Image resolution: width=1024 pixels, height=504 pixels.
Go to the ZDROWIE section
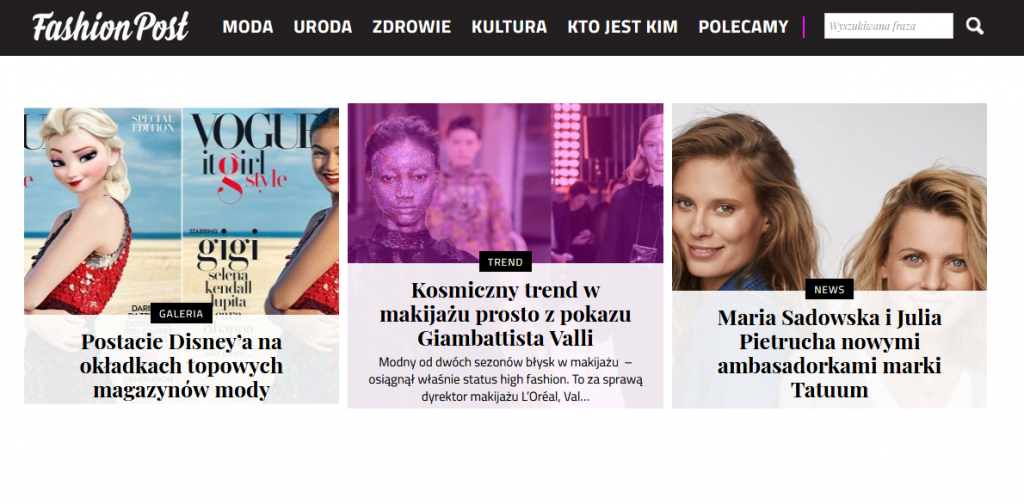[x=411, y=27]
